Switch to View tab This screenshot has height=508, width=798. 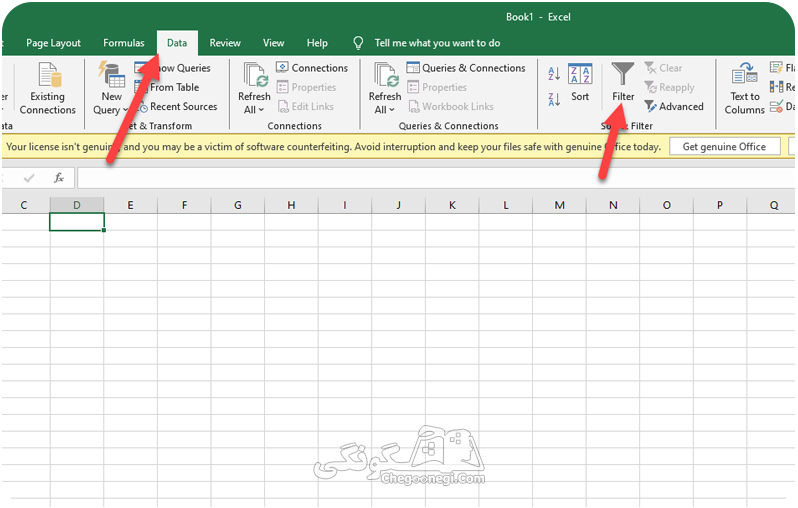pos(273,43)
